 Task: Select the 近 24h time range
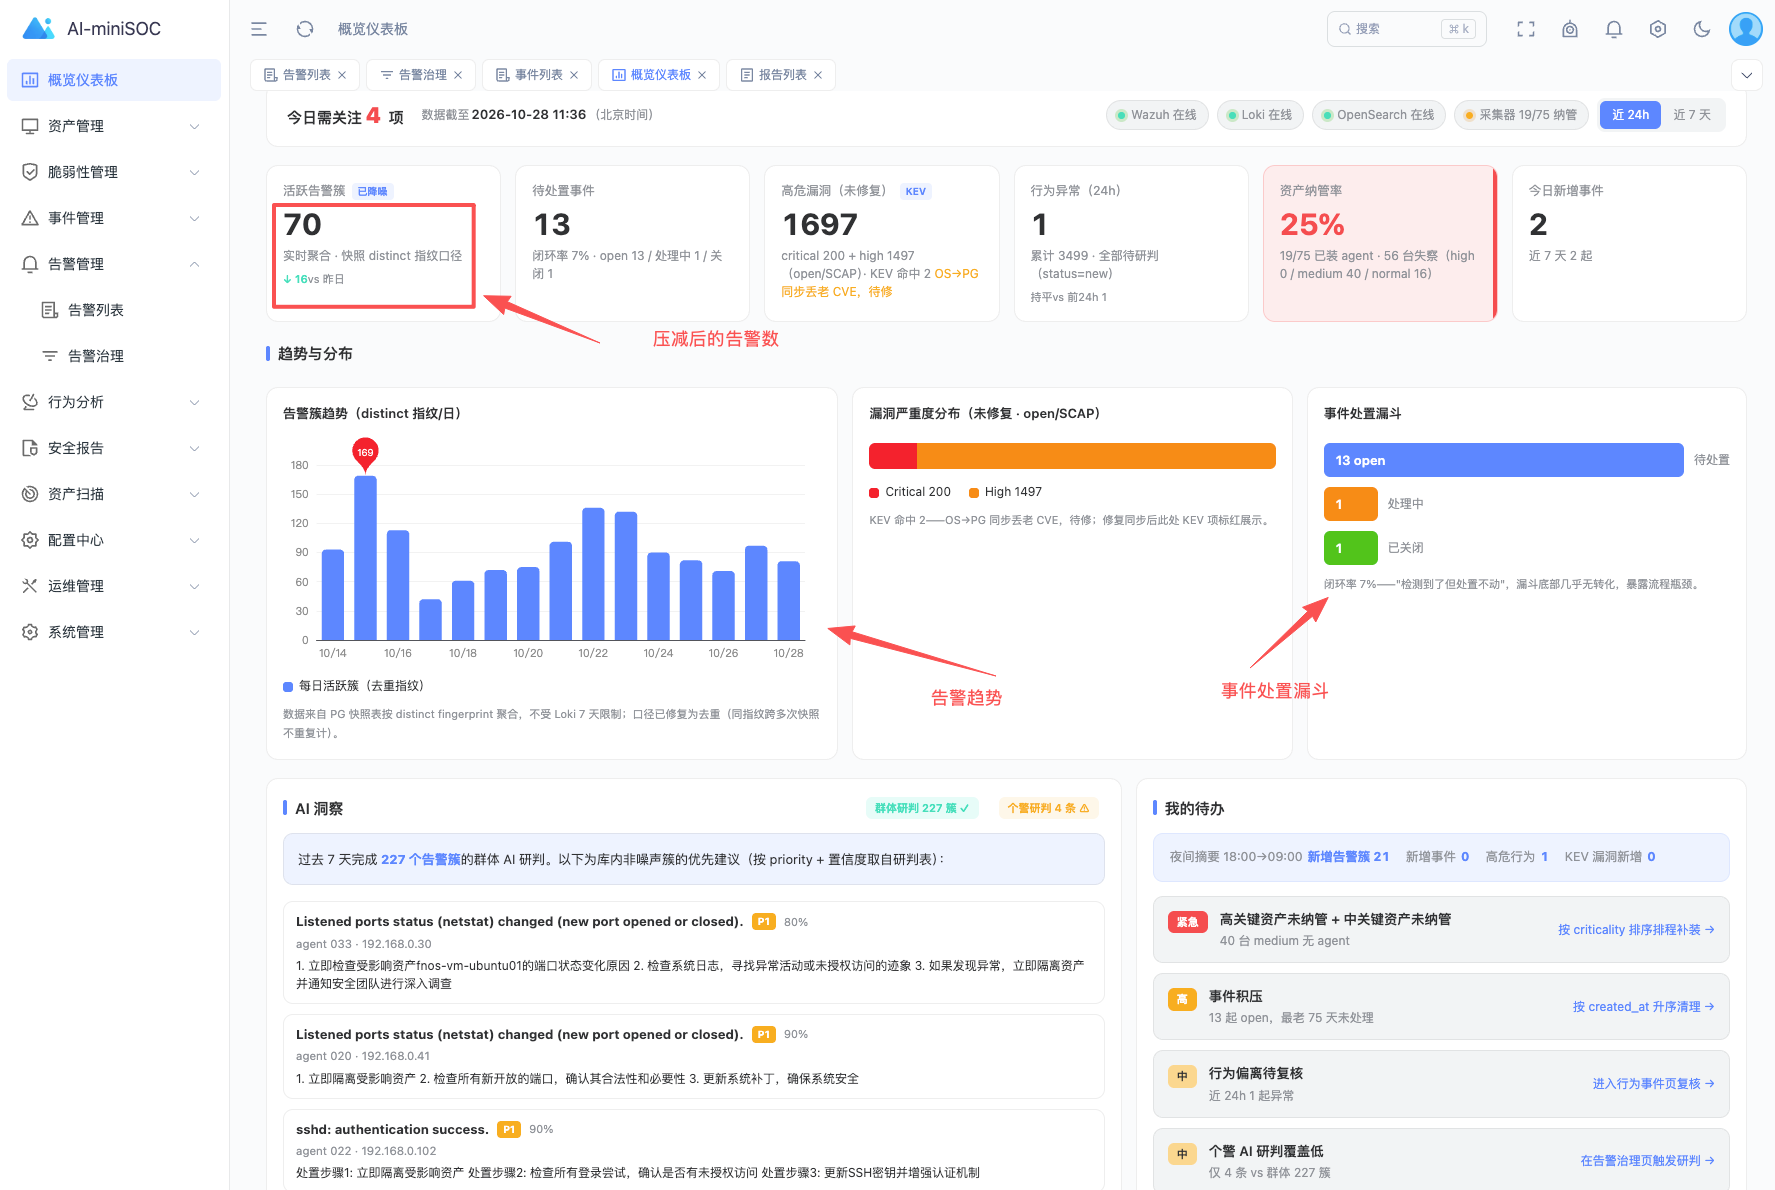tap(1630, 115)
